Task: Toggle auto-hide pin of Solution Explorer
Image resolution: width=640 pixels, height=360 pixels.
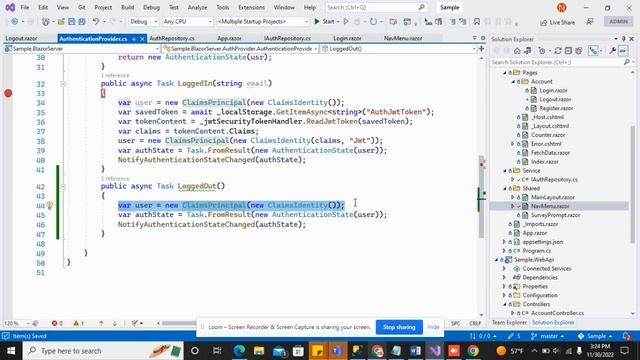Action: click(x=624, y=39)
